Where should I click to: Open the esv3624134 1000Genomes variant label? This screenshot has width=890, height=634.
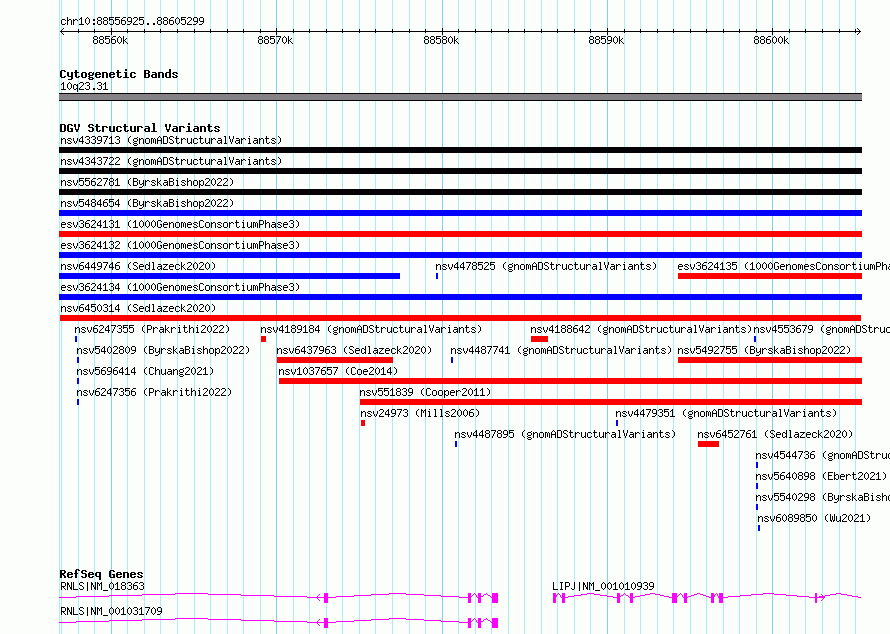pyautogui.click(x=180, y=287)
